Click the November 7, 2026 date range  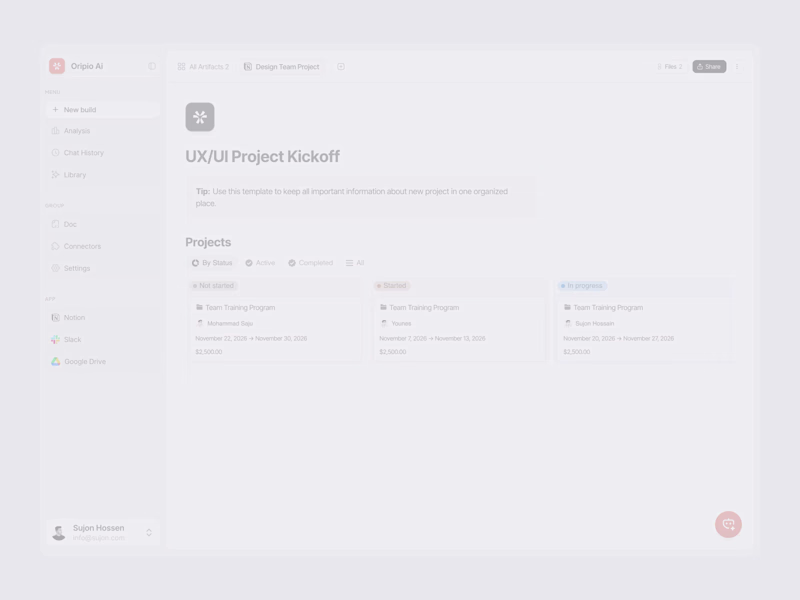coord(432,338)
